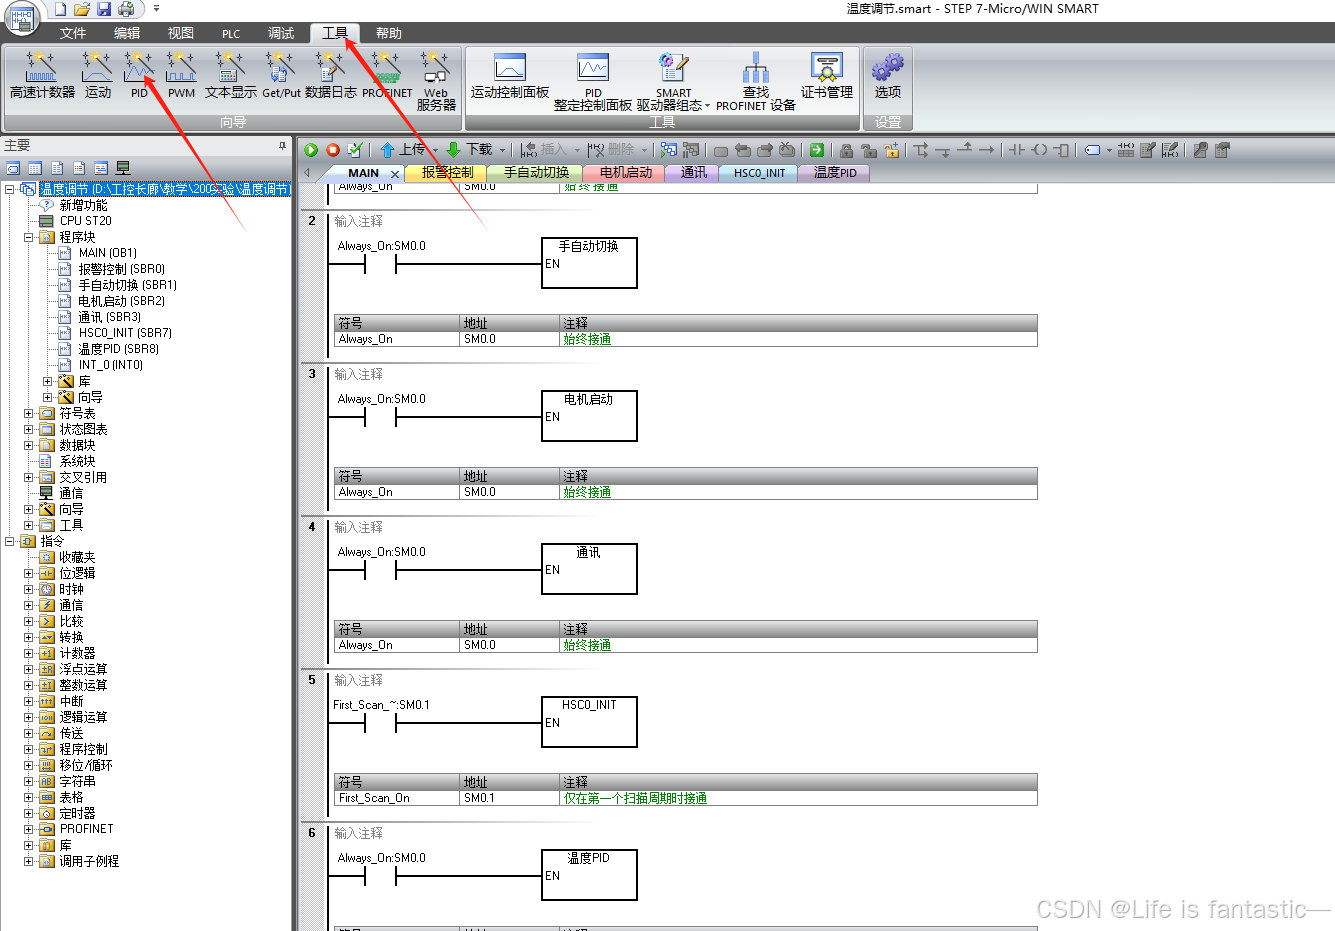Switch to the 电机启动 editor tab
The height and width of the screenshot is (931, 1335).
click(x=626, y=173)
